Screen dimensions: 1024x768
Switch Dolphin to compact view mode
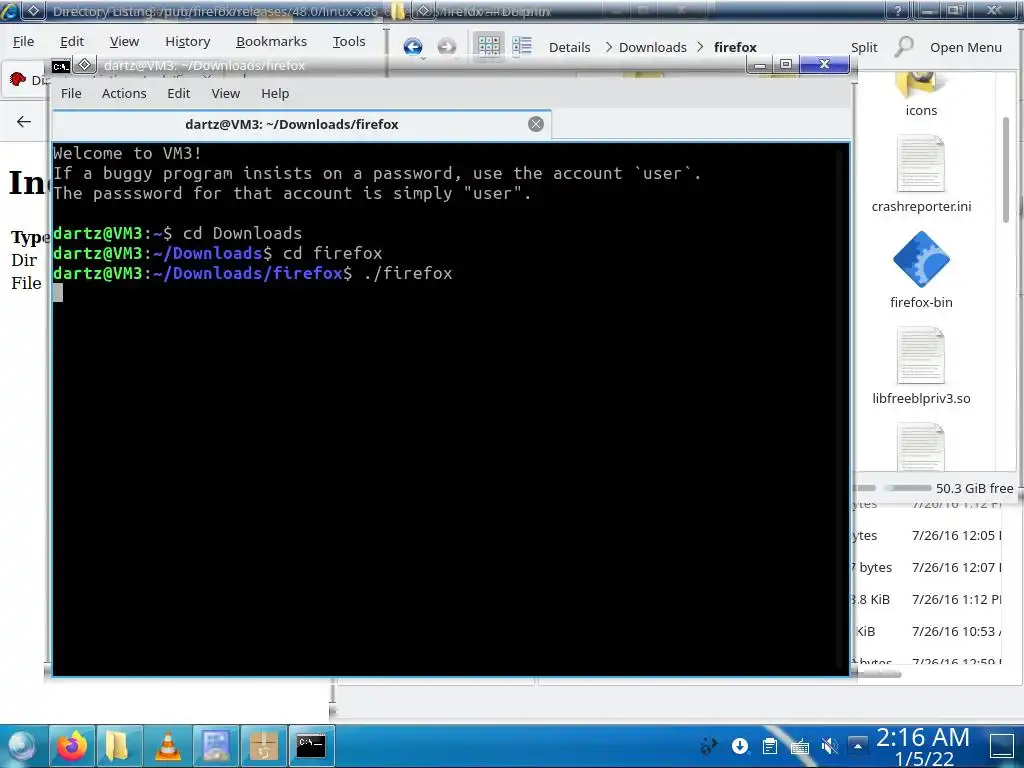pyautogui.click(x=522, y=46)
